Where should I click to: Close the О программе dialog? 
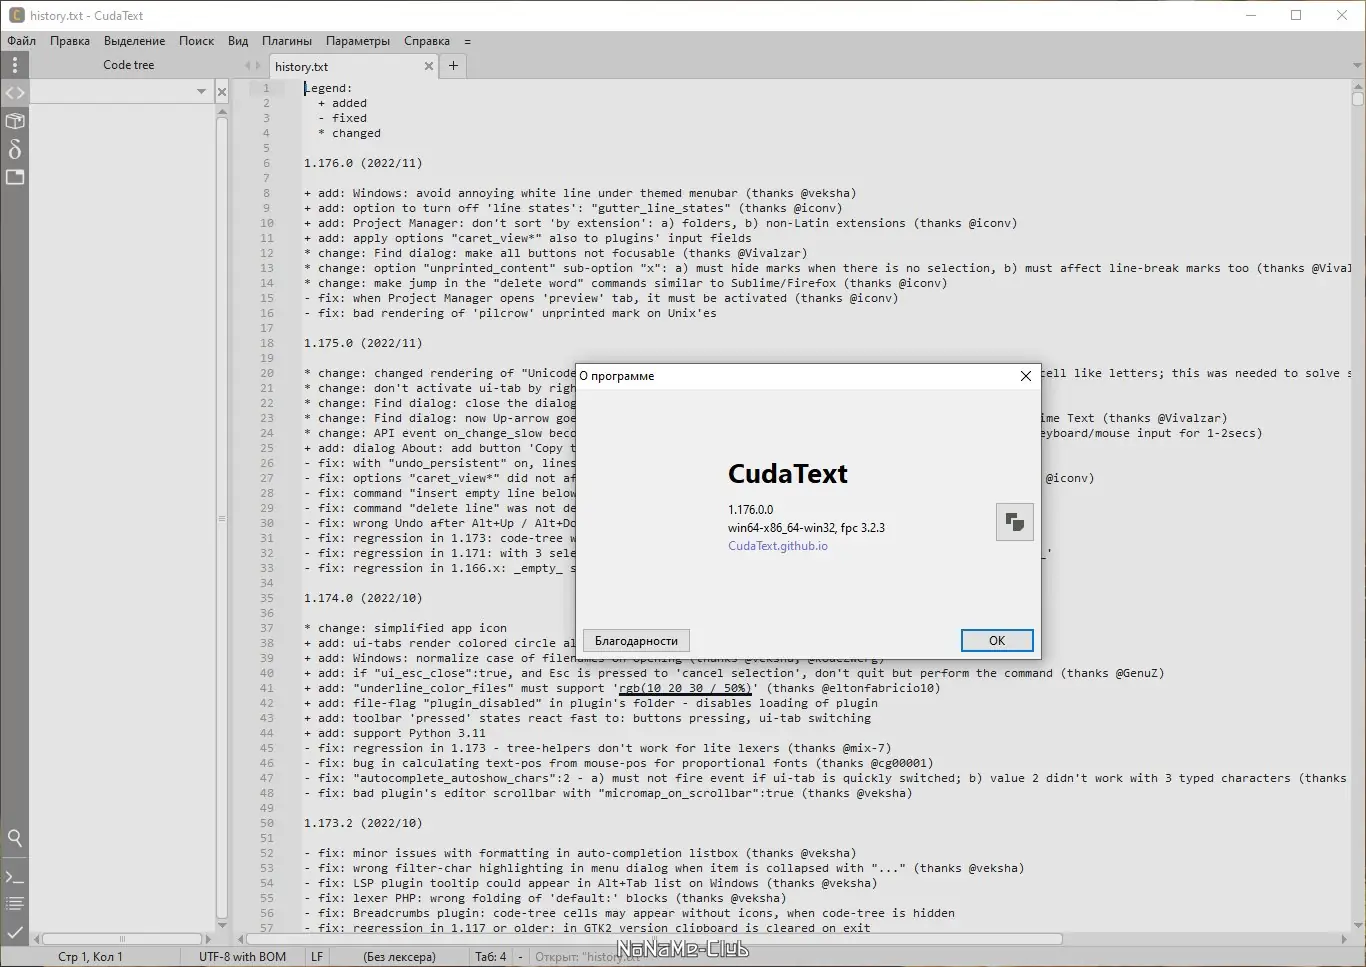pos(1025,376)
